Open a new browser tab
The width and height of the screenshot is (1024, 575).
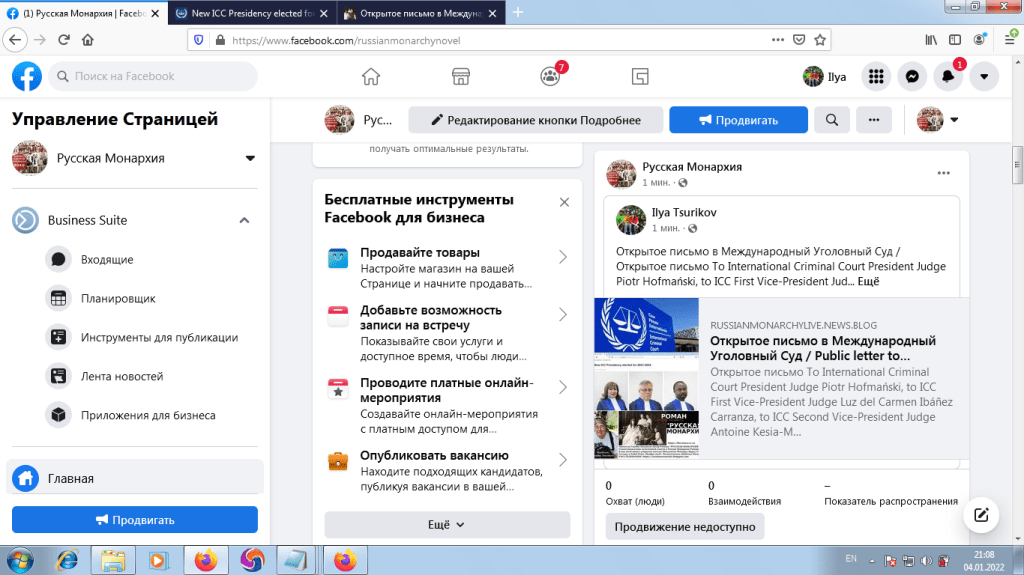pos(518,12)
